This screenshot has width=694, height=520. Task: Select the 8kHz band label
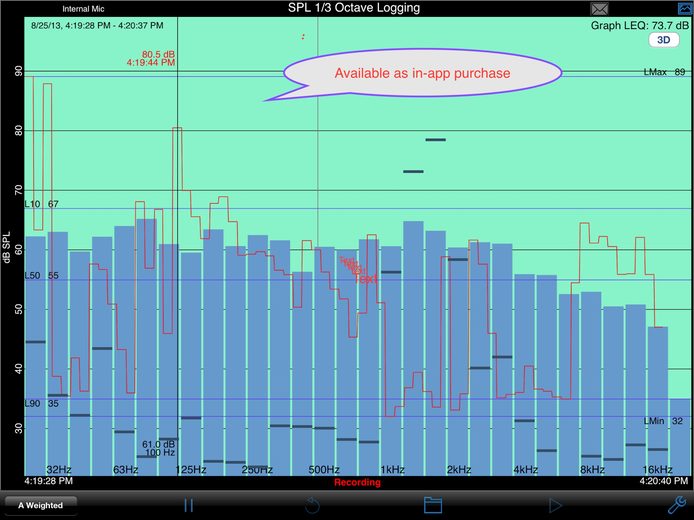[592, 470]
